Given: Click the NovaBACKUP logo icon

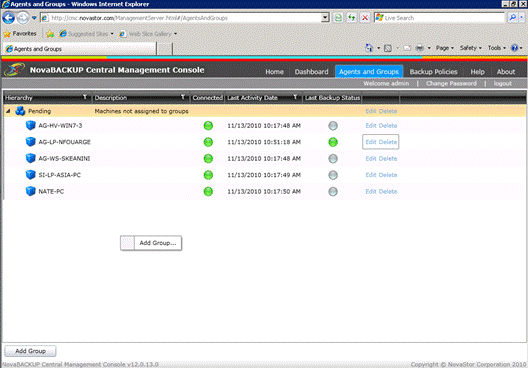Looking at the screenshot, I should pyautogui.click(x=14, y=70).
